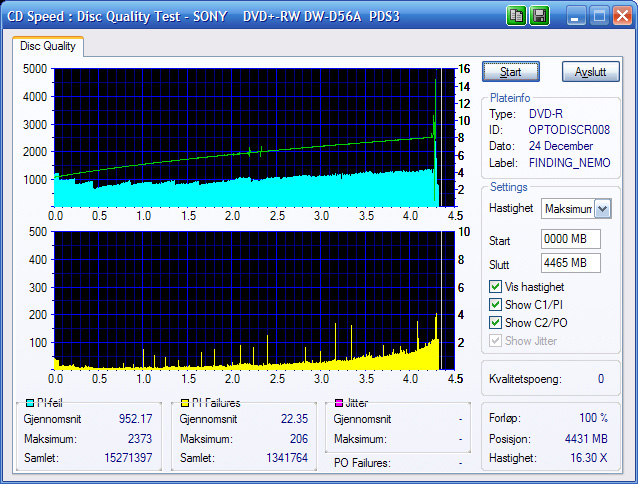Click the Posisjon value 4431 MB

[586, 439]
